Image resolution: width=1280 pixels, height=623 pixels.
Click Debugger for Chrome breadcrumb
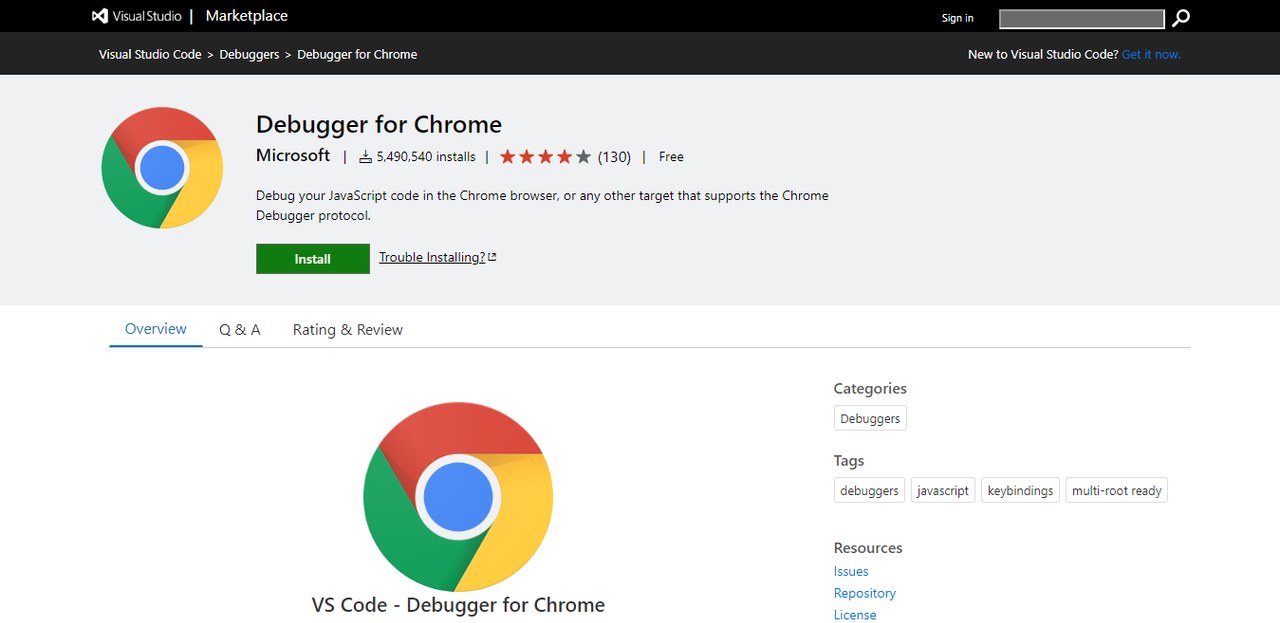(357, 54)
